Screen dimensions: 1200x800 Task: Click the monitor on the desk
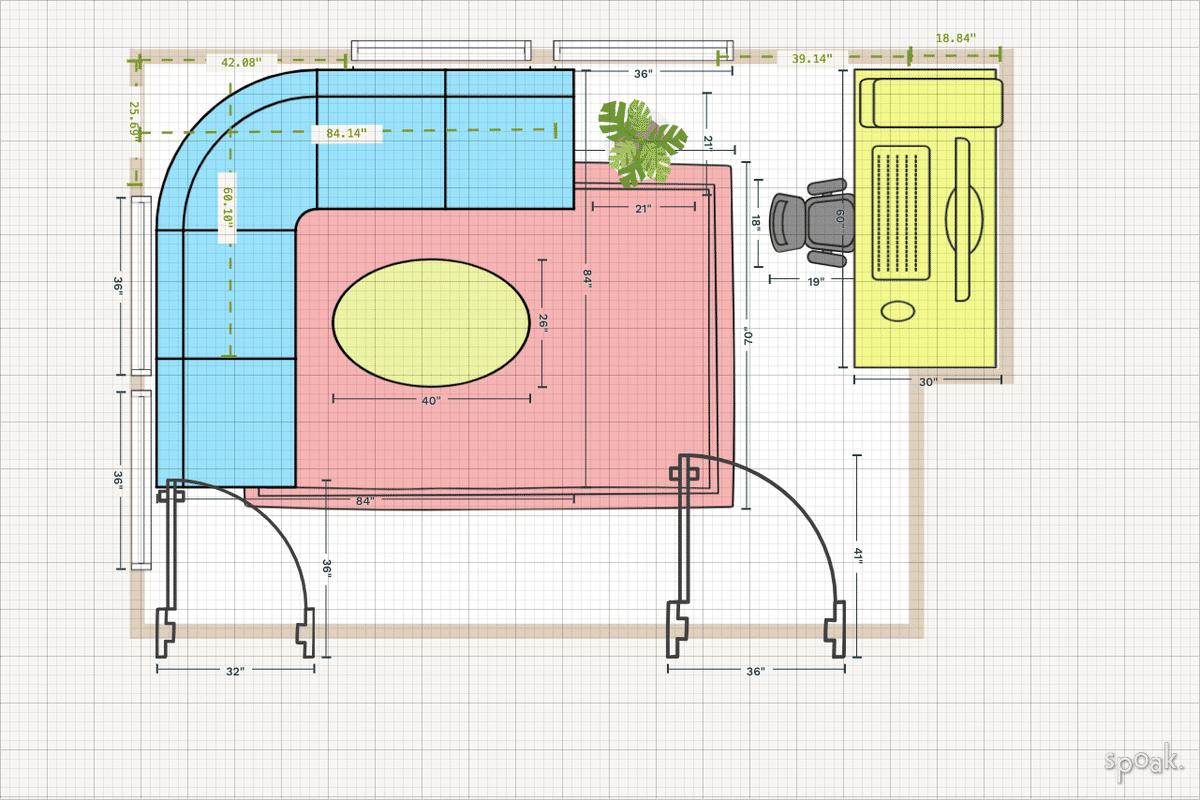[x=964, y=220]
